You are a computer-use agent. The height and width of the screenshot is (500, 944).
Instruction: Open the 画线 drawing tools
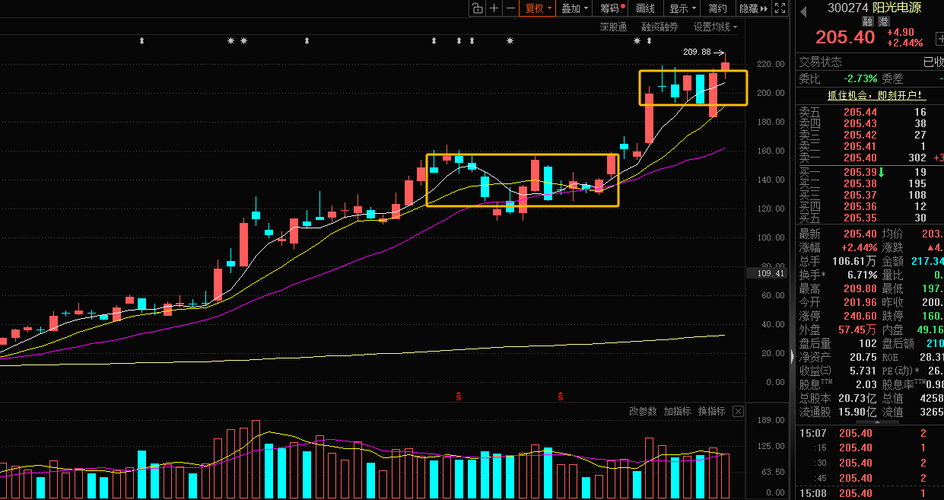[645, 8]
